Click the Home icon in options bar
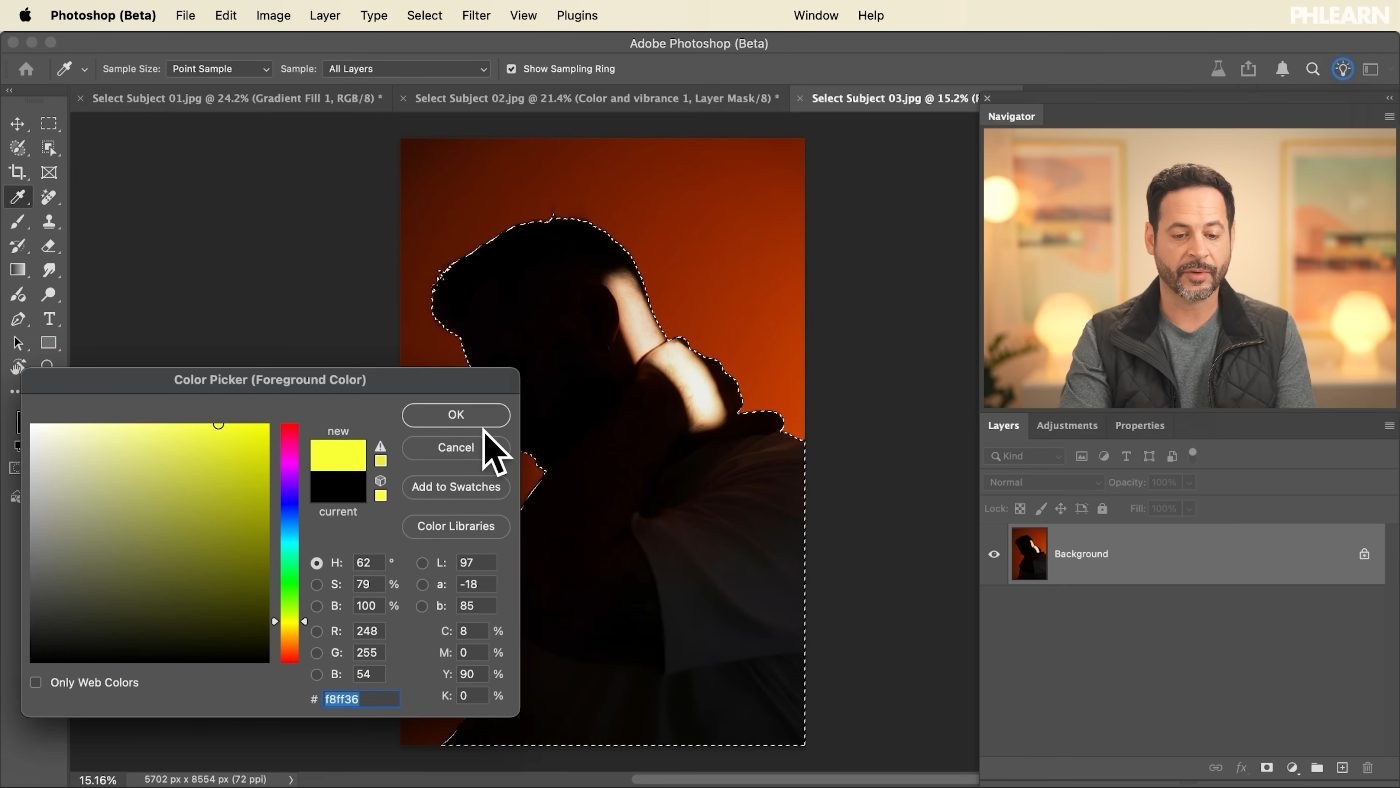Image resolution: width=1400 pixels, height=788 pixels. pyautogui.click(x=26, y=69)
